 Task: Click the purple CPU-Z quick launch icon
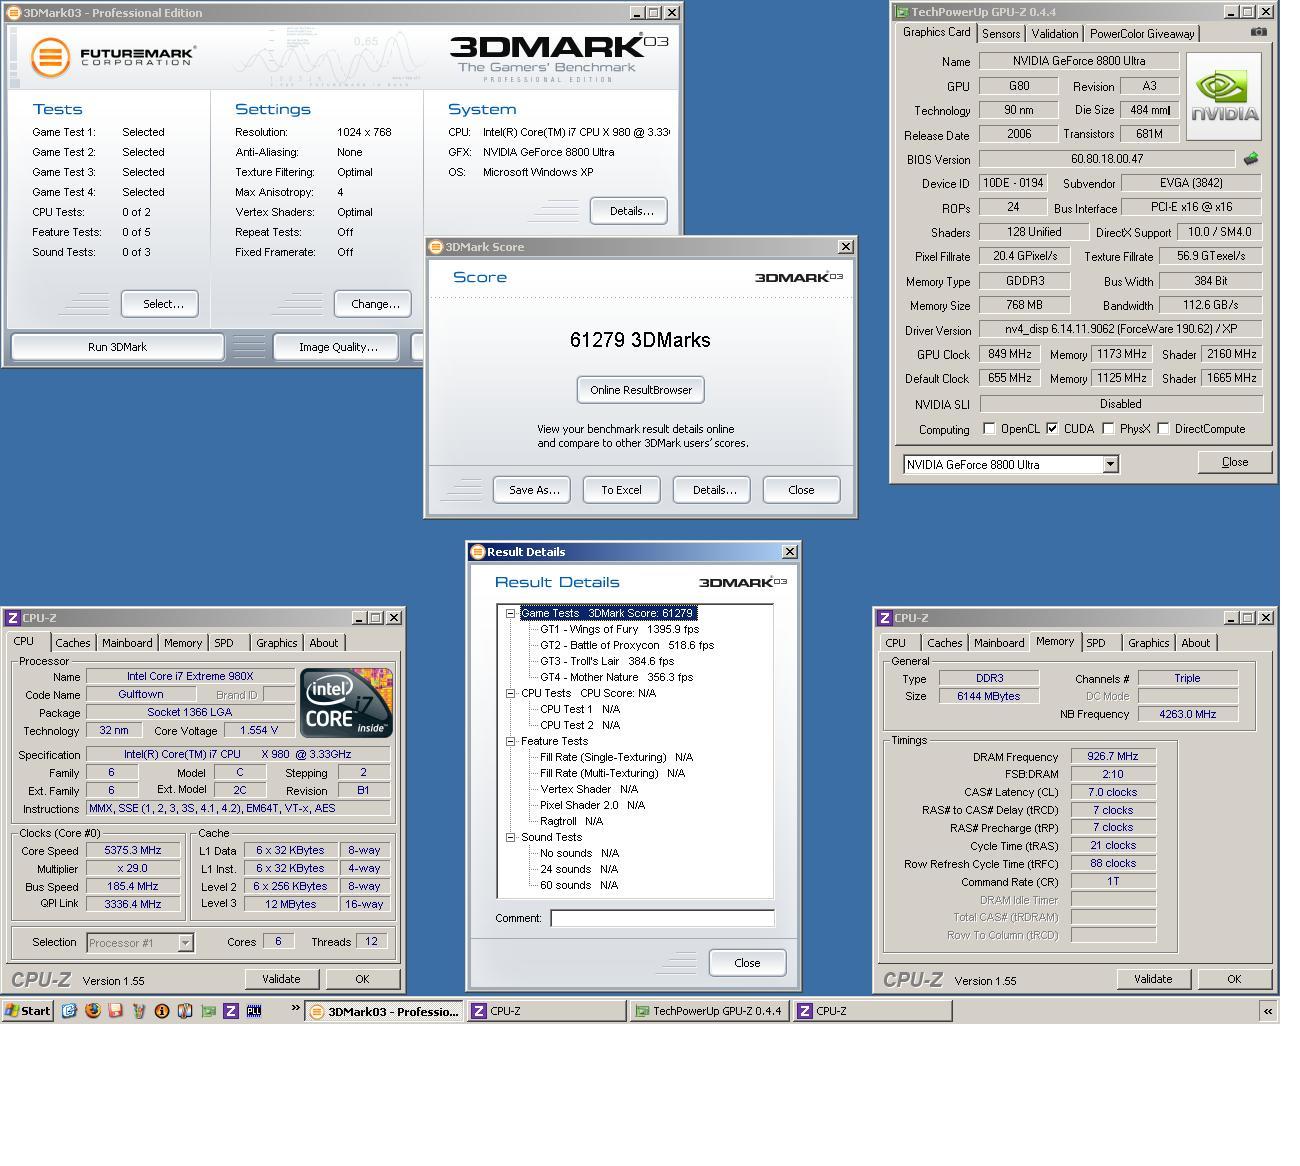tap(231, 1011)
